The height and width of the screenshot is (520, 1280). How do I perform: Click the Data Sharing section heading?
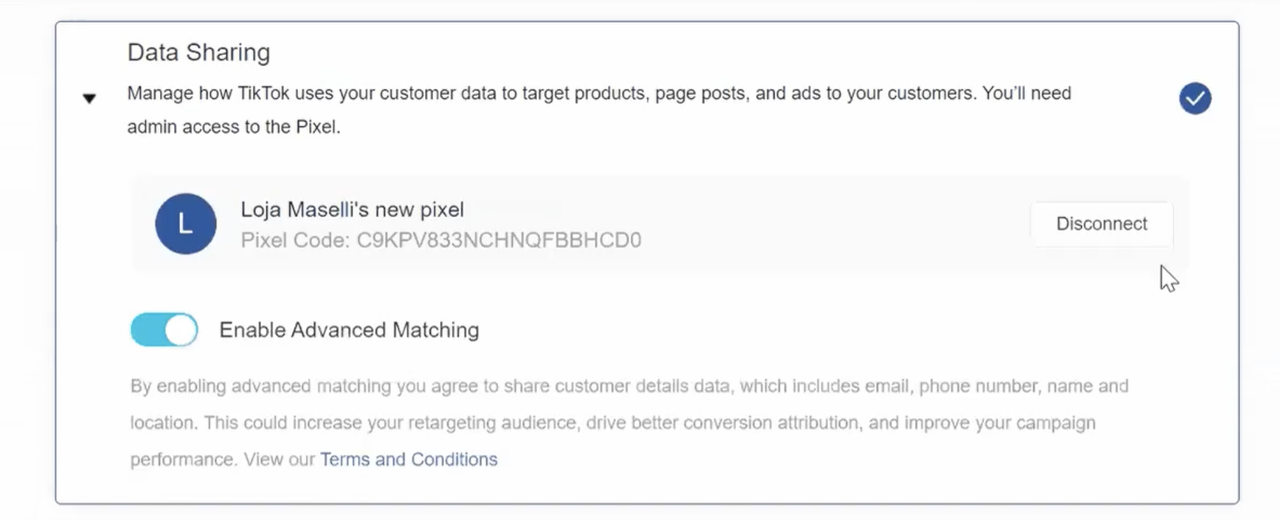[199, 52]
